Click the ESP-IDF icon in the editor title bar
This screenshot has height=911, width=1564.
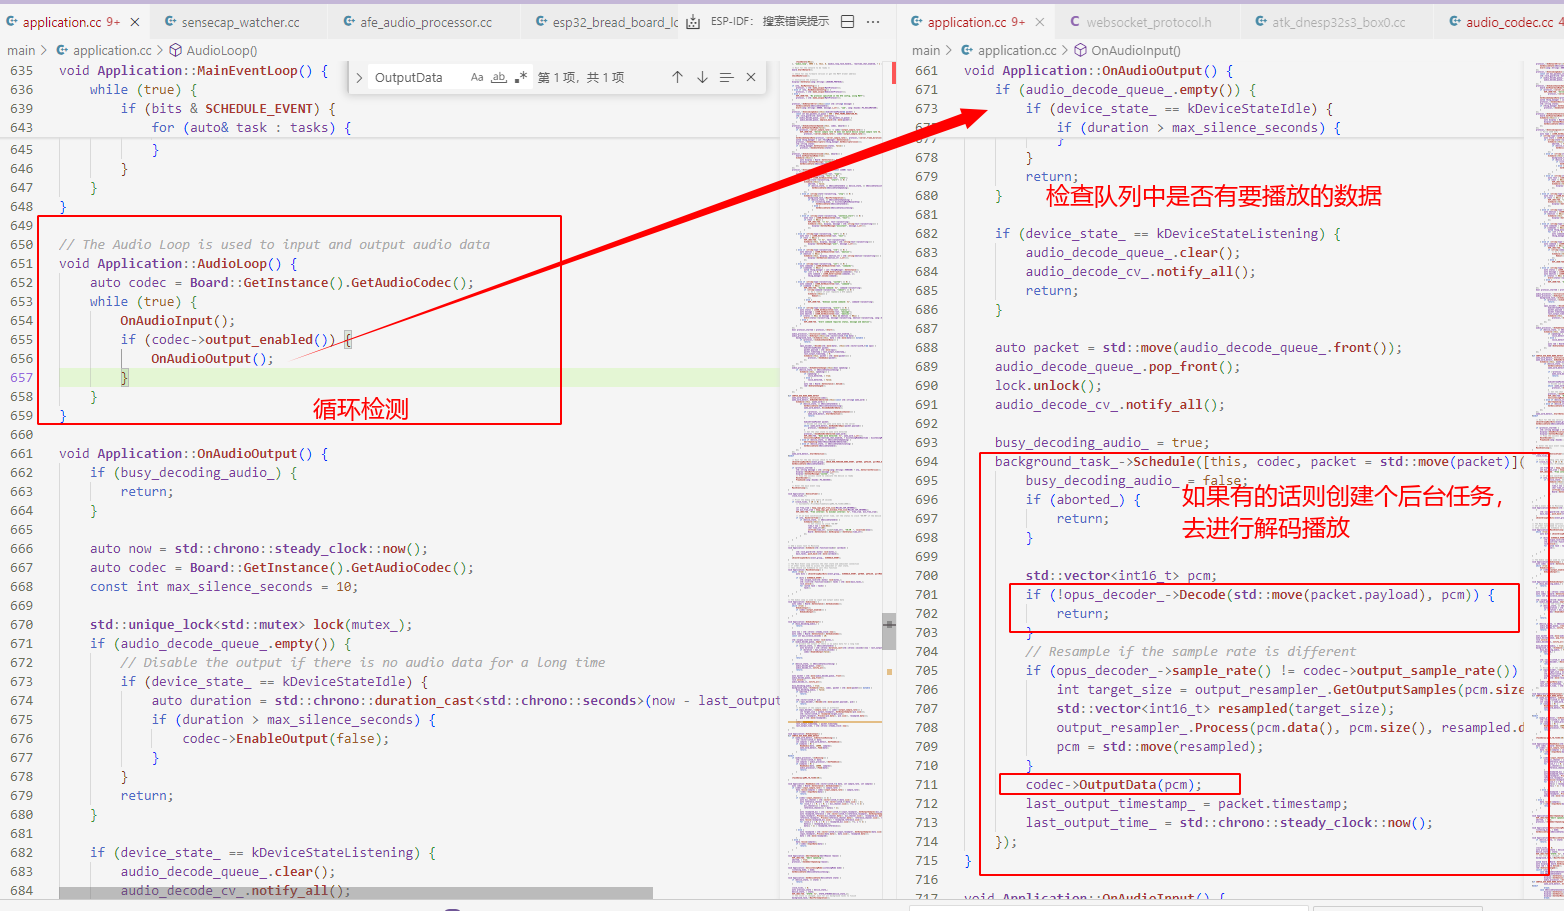tap(693, 22)
